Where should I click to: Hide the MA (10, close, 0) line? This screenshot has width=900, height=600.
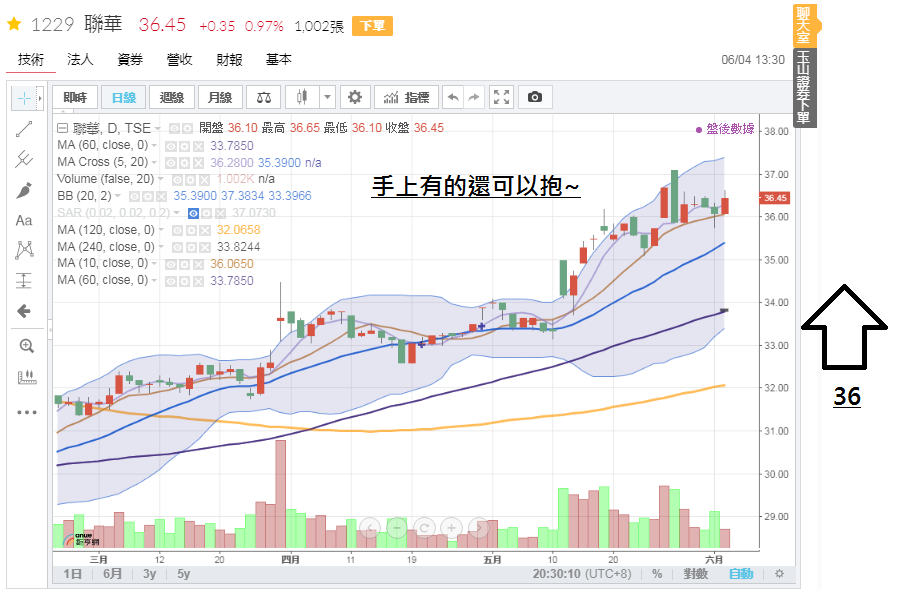pyautogui.click(x=170, y=264)
